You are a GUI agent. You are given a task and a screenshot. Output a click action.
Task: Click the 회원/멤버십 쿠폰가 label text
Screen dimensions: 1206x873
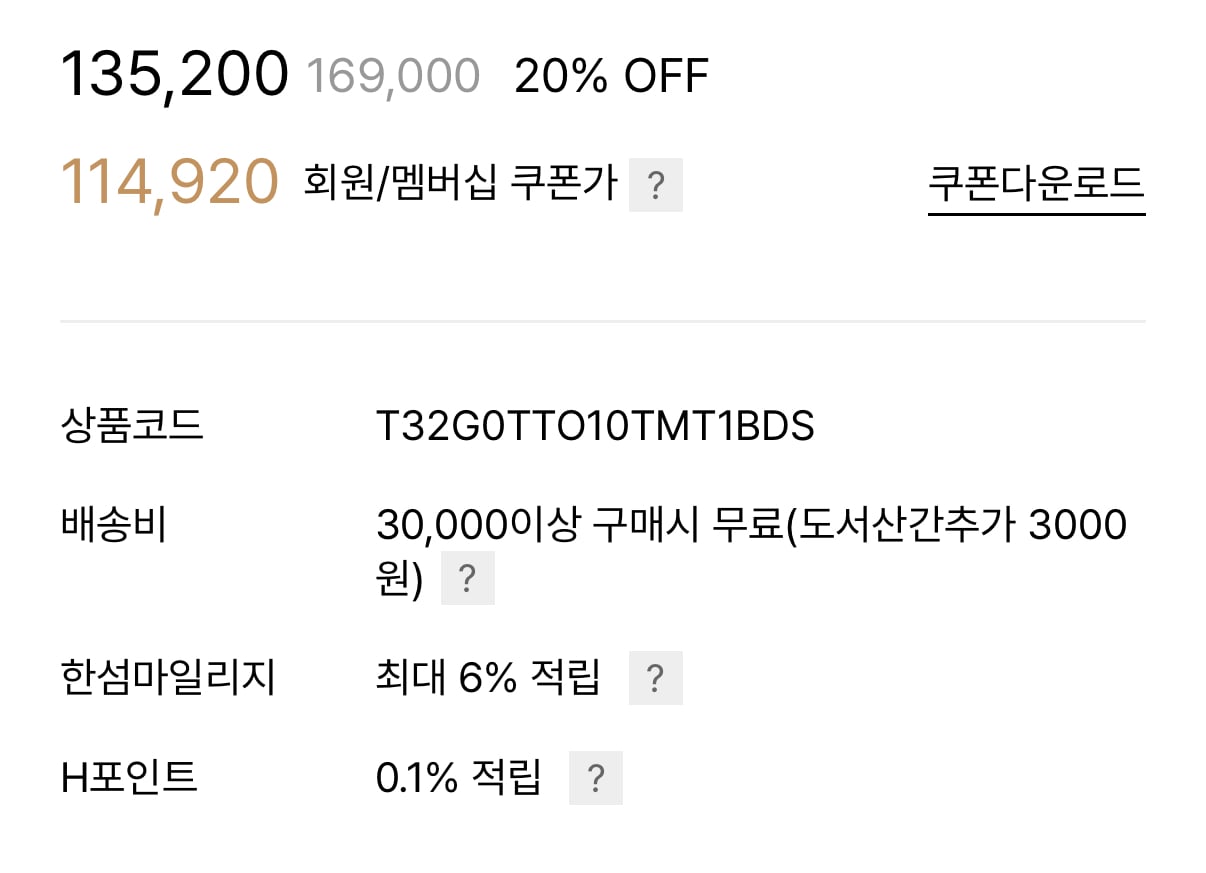[460, 184]
